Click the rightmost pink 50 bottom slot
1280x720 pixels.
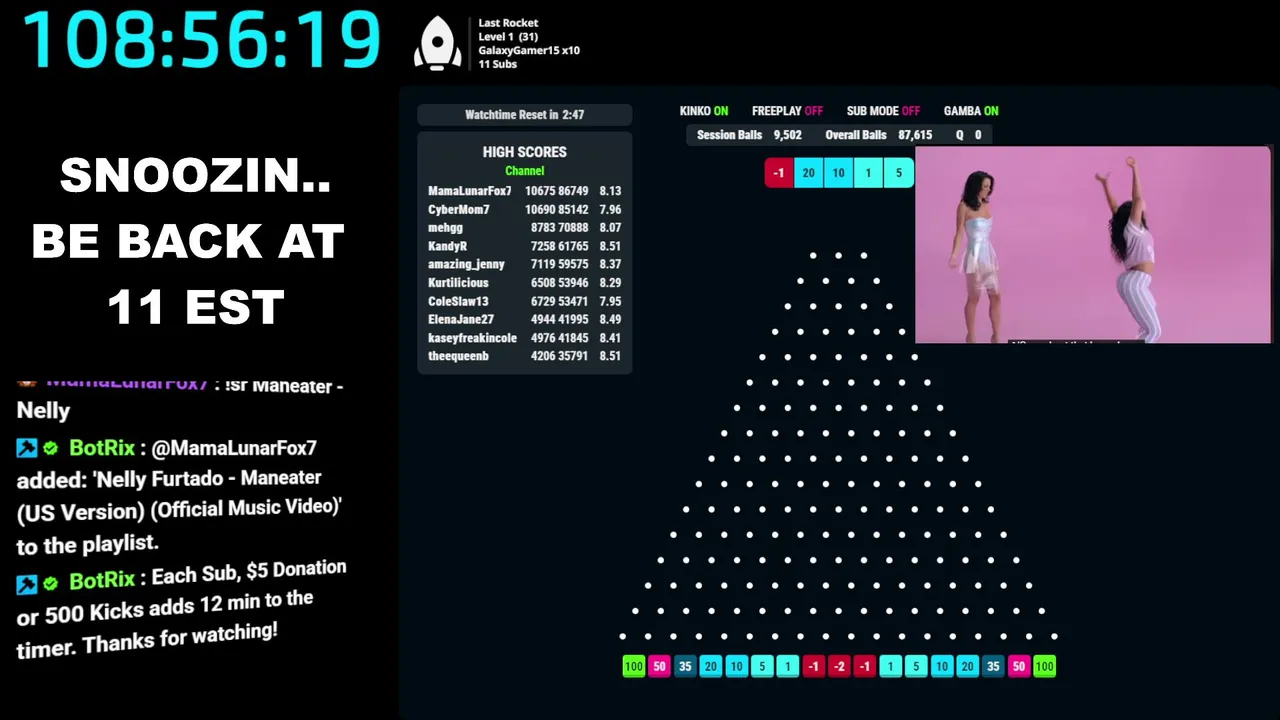[1018, 666]
